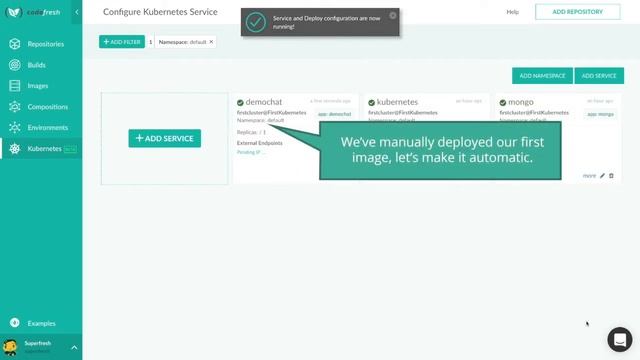640x360 pixels.
Task: Open the Examples link in the sidebar
Action: 41,323
